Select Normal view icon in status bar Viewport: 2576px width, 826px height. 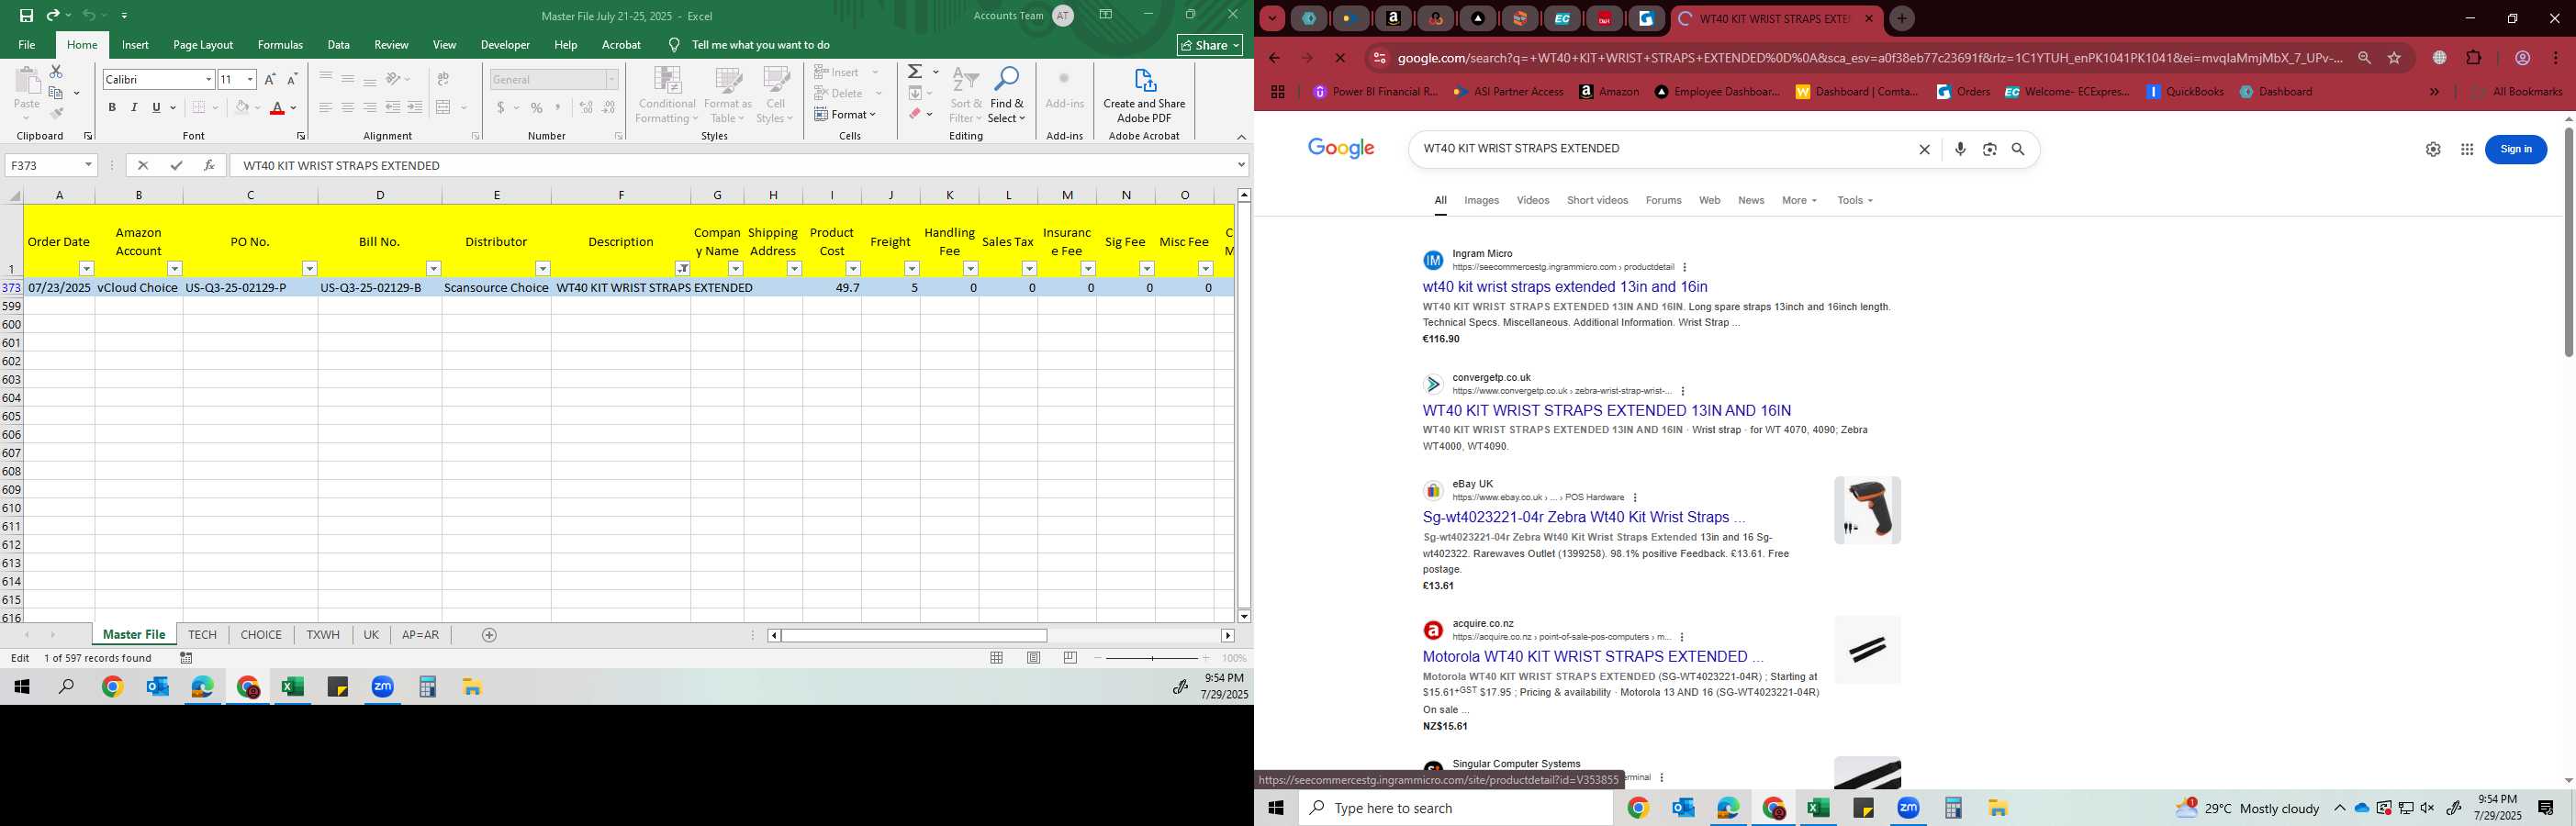(997, 658)
